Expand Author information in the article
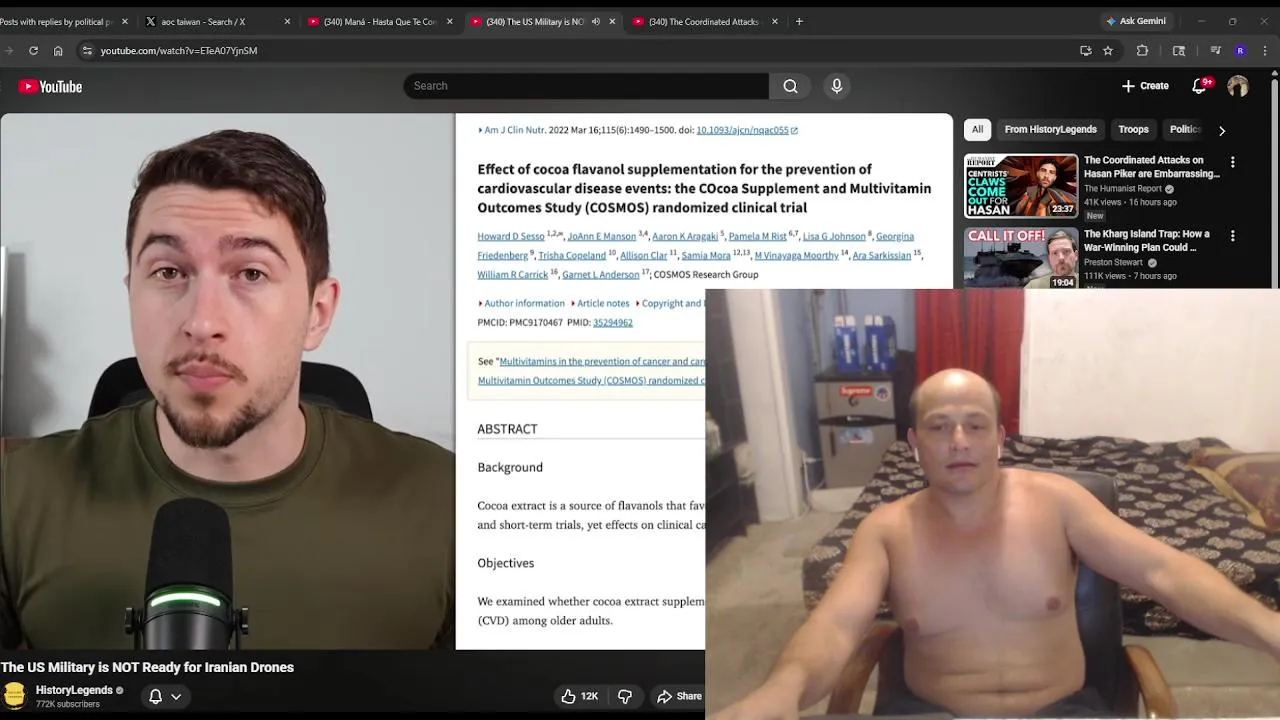This screenshot has width=1280, height=720. [x=521, y=303]
